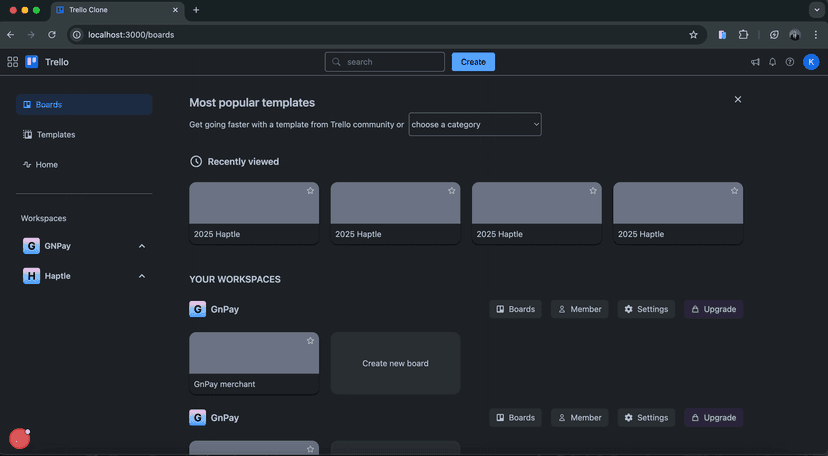The height and width of the screenshot is (456, 828).
Task: Collapse the Haptle workspace in sidebar
Action: tap(142, 276)
